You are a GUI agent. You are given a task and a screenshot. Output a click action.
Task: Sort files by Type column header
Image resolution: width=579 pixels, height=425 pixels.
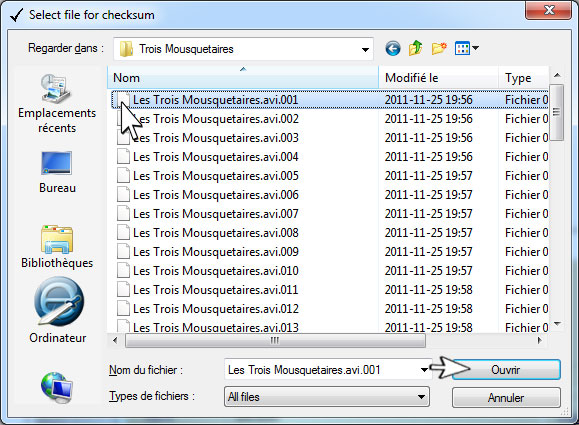point(524,78)
